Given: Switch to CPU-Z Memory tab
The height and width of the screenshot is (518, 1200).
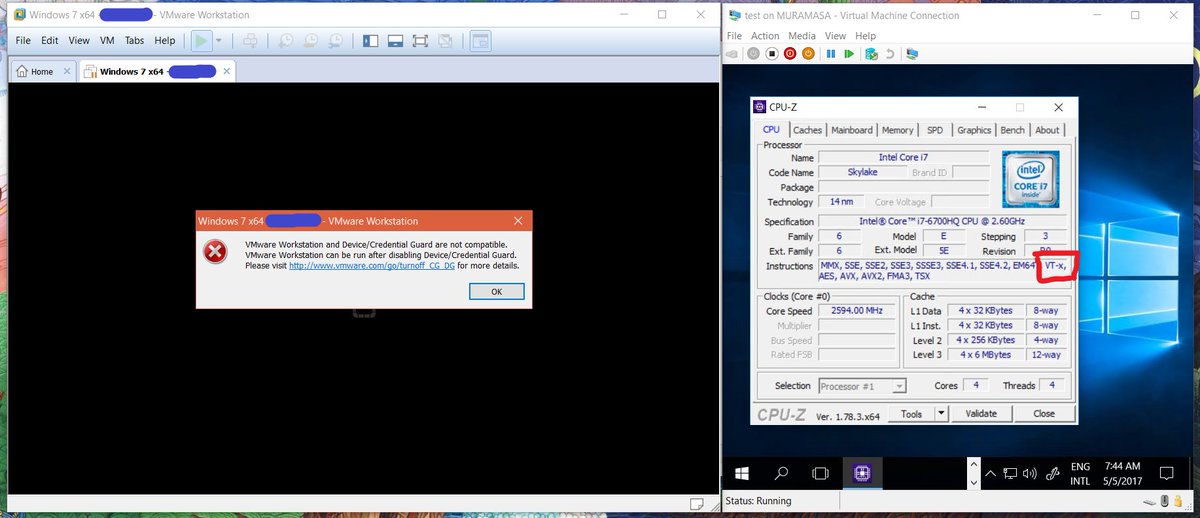Looking at the screenshot, I should click(x=897, y=130).
